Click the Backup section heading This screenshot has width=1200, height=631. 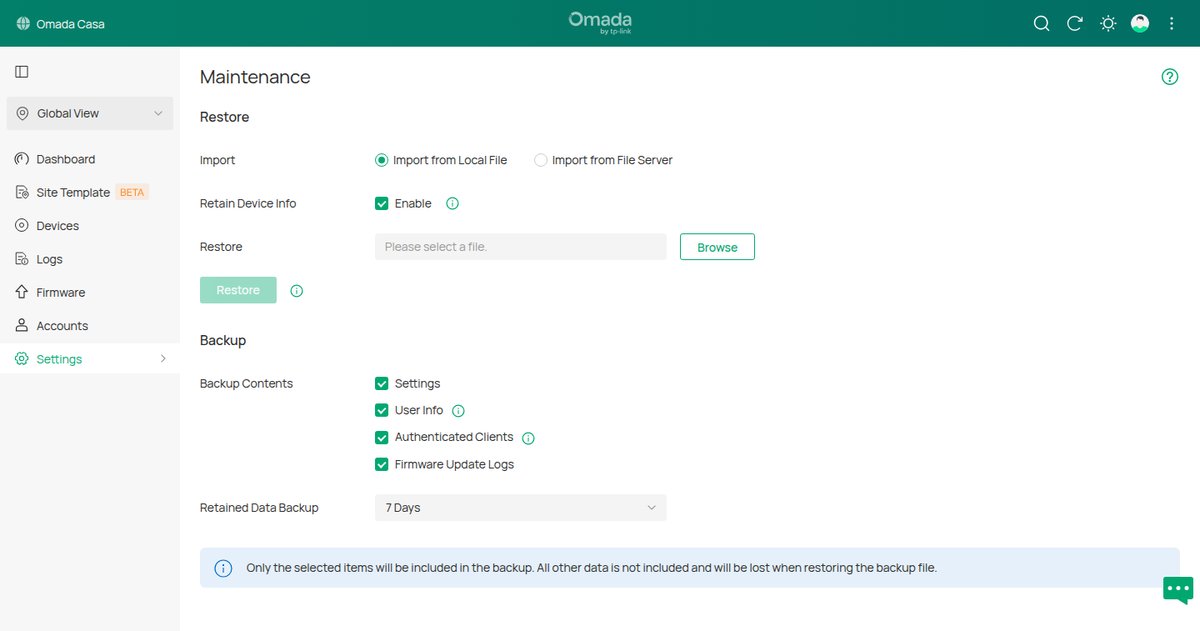click(223, 340)
